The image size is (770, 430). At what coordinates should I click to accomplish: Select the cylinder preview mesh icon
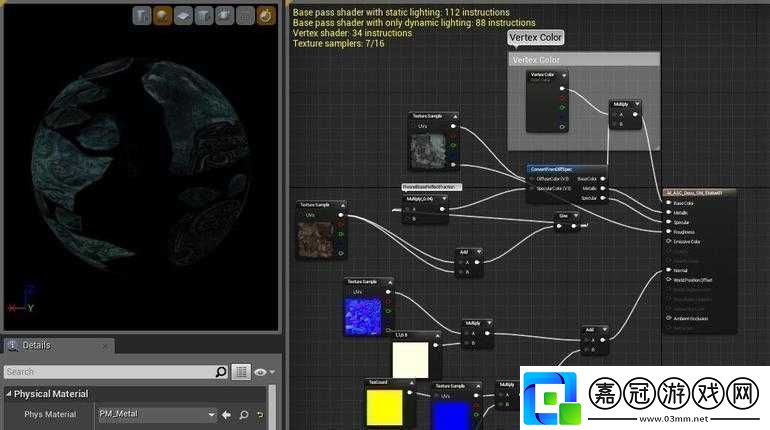pyautogui.click(x=141, y=16)
